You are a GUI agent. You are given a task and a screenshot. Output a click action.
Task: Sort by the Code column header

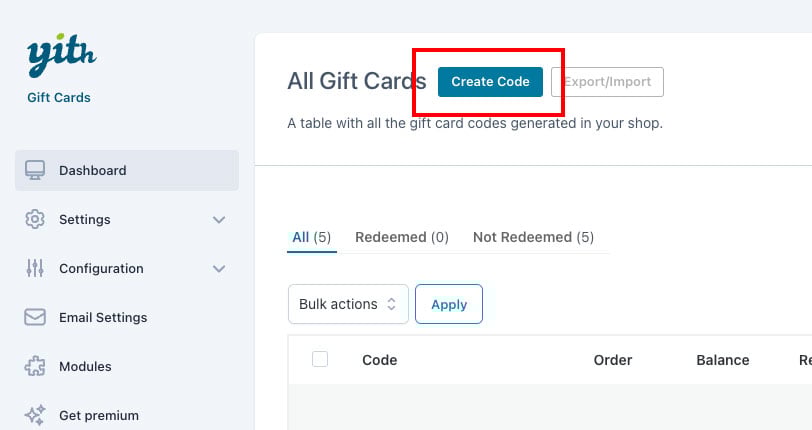pyautogui.click(x=380, y=360)
